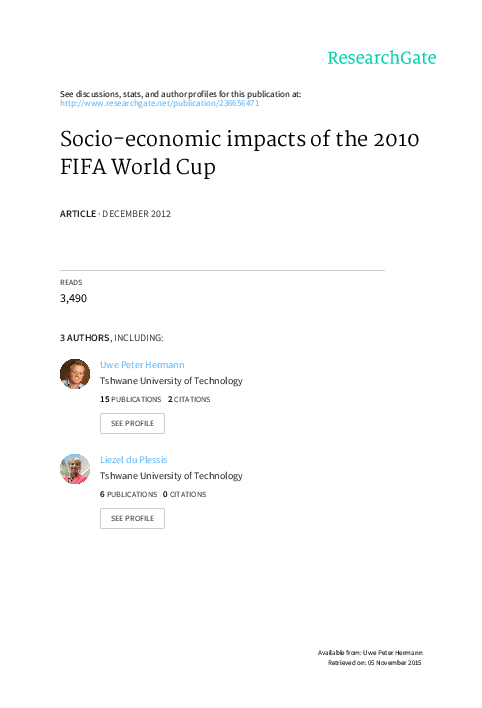Click Uwe Peter Hermann's profile photo

75,374
